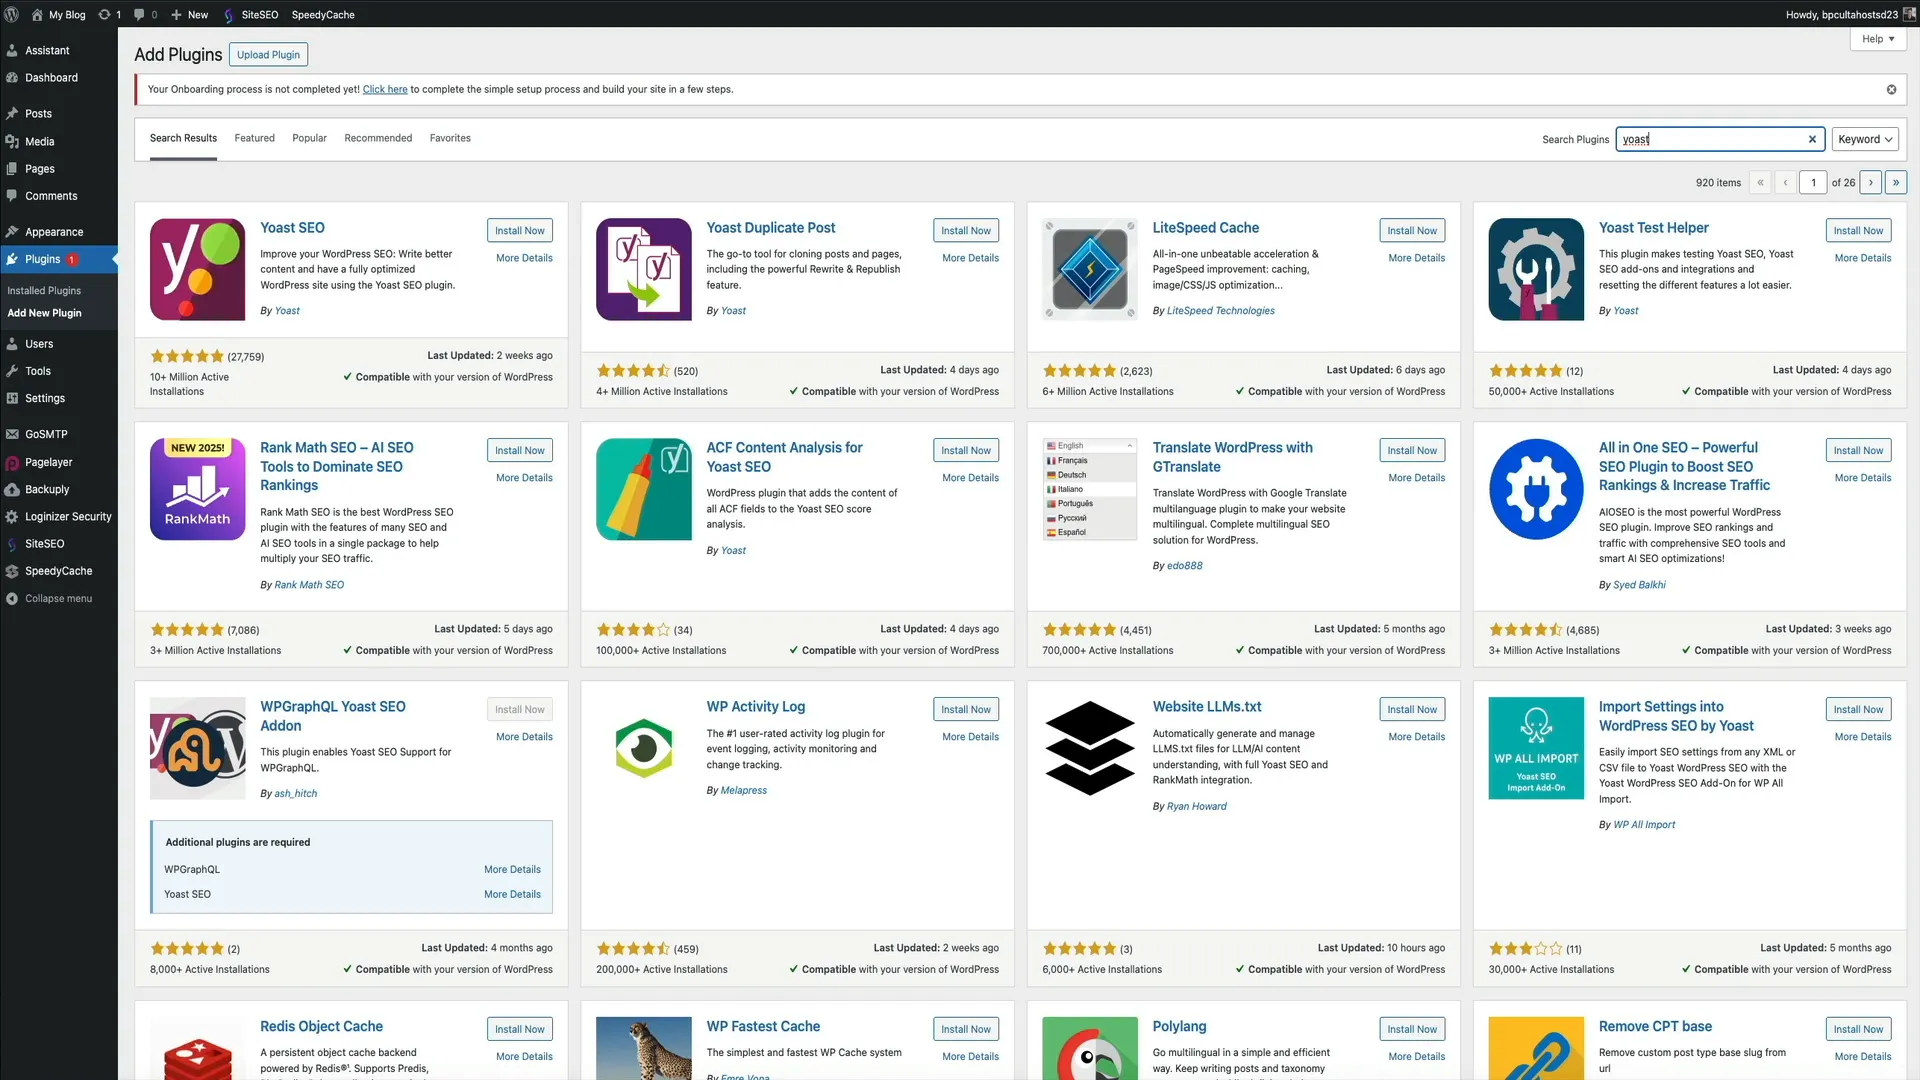This screenshot has height=1080, width=1920.
Task: Open the comments bubble in admin bar
Action: pos(145,14)
